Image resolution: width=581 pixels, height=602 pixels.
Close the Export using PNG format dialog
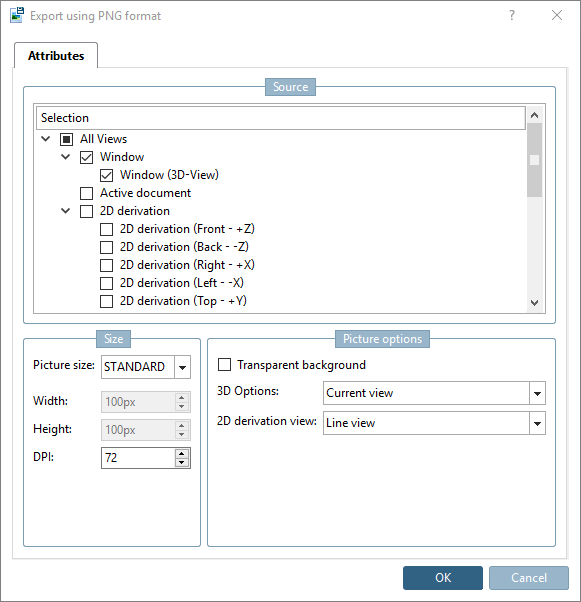click(x=557, y=15)
